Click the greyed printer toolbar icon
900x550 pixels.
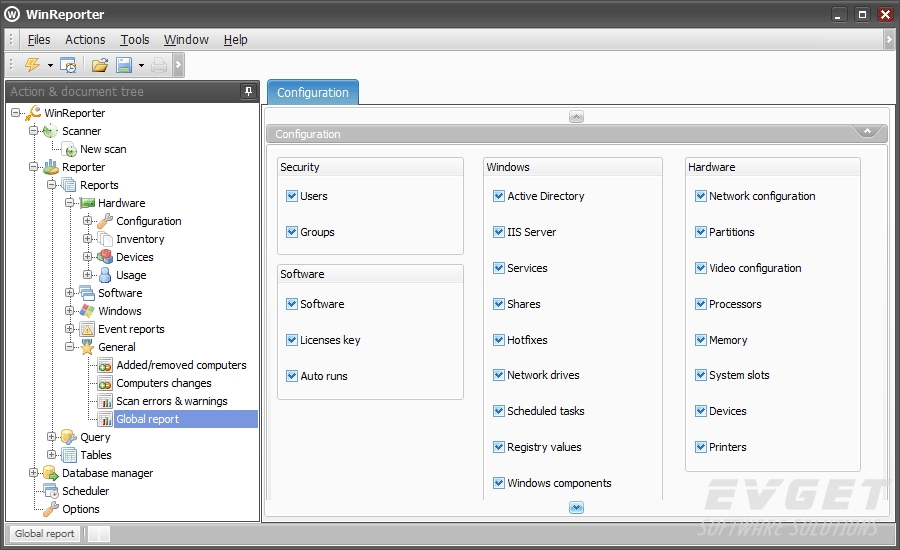point(159,65)
